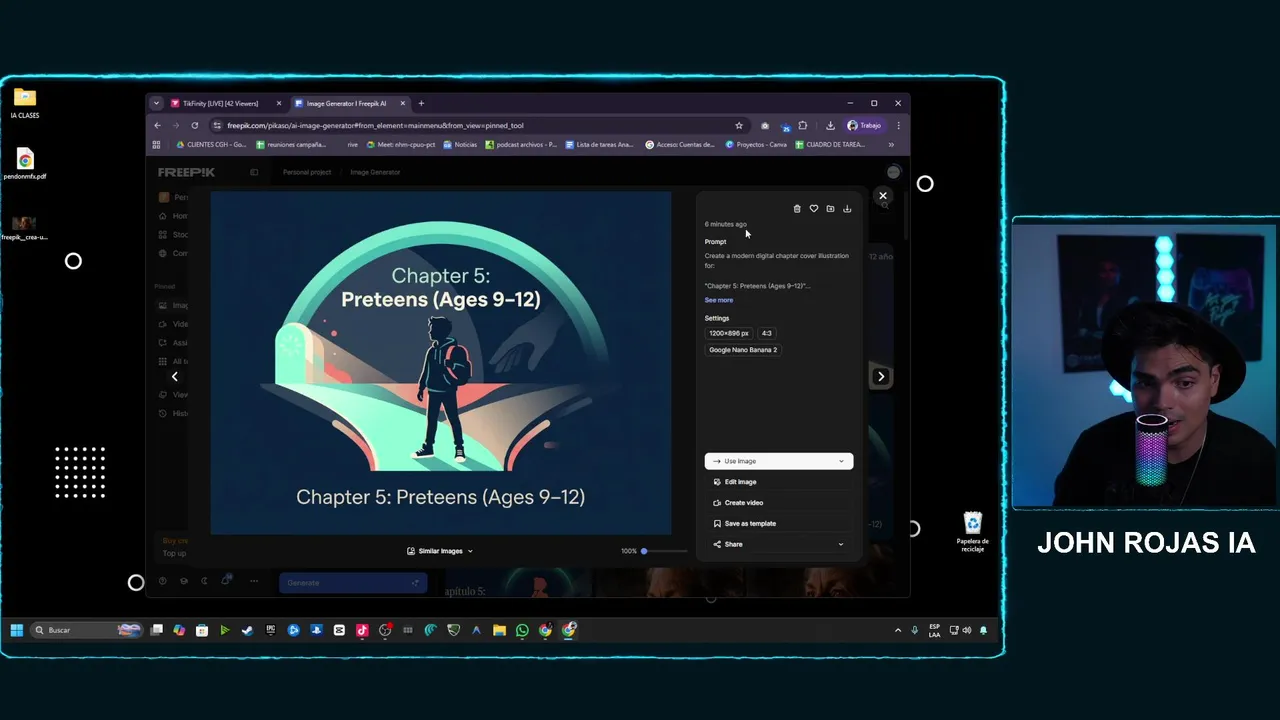This screenshot has width=1280, height=720.
Task: Open the Use image dropdown
Action: pyautogui.click(x=779, y=461)
